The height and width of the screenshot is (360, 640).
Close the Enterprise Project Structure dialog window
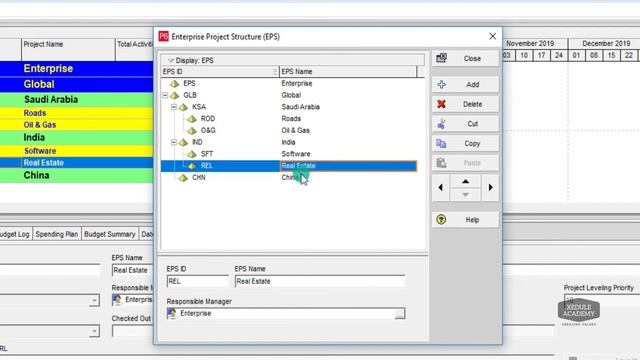pos(493,36)
